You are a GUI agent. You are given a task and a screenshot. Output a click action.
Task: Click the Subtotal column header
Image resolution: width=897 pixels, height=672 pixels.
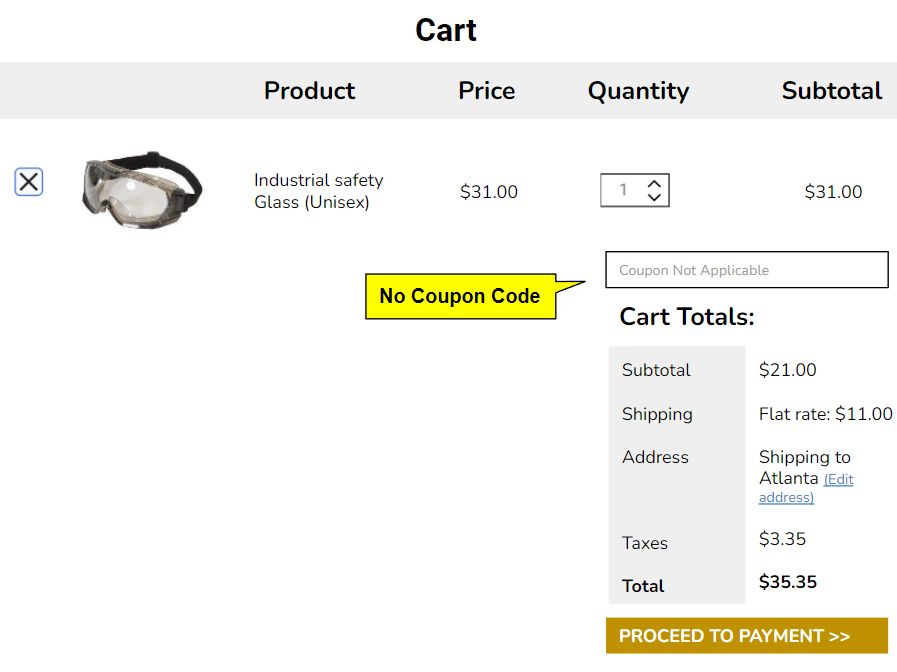pos(831,91)
